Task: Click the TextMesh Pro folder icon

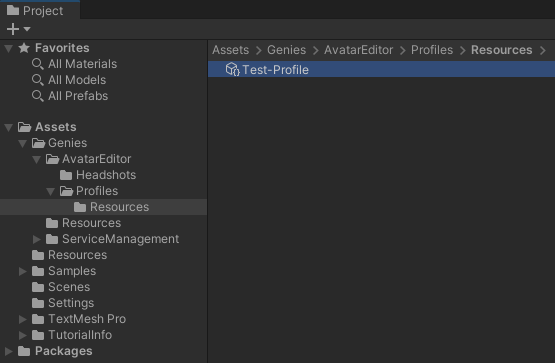Action: pyautogui.click(x=38, y=319)
